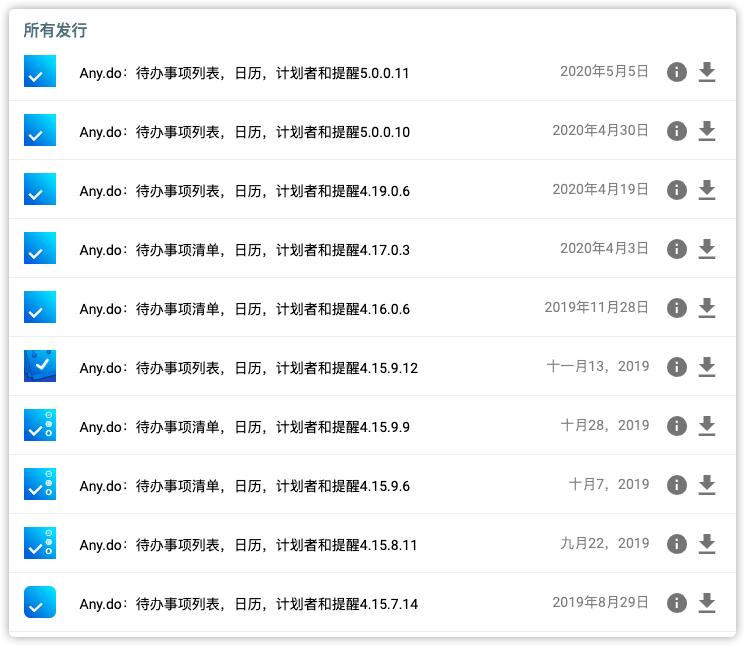Download Any.do version 4.16.0.6
The image size is (745, 646).
(707, 308)
